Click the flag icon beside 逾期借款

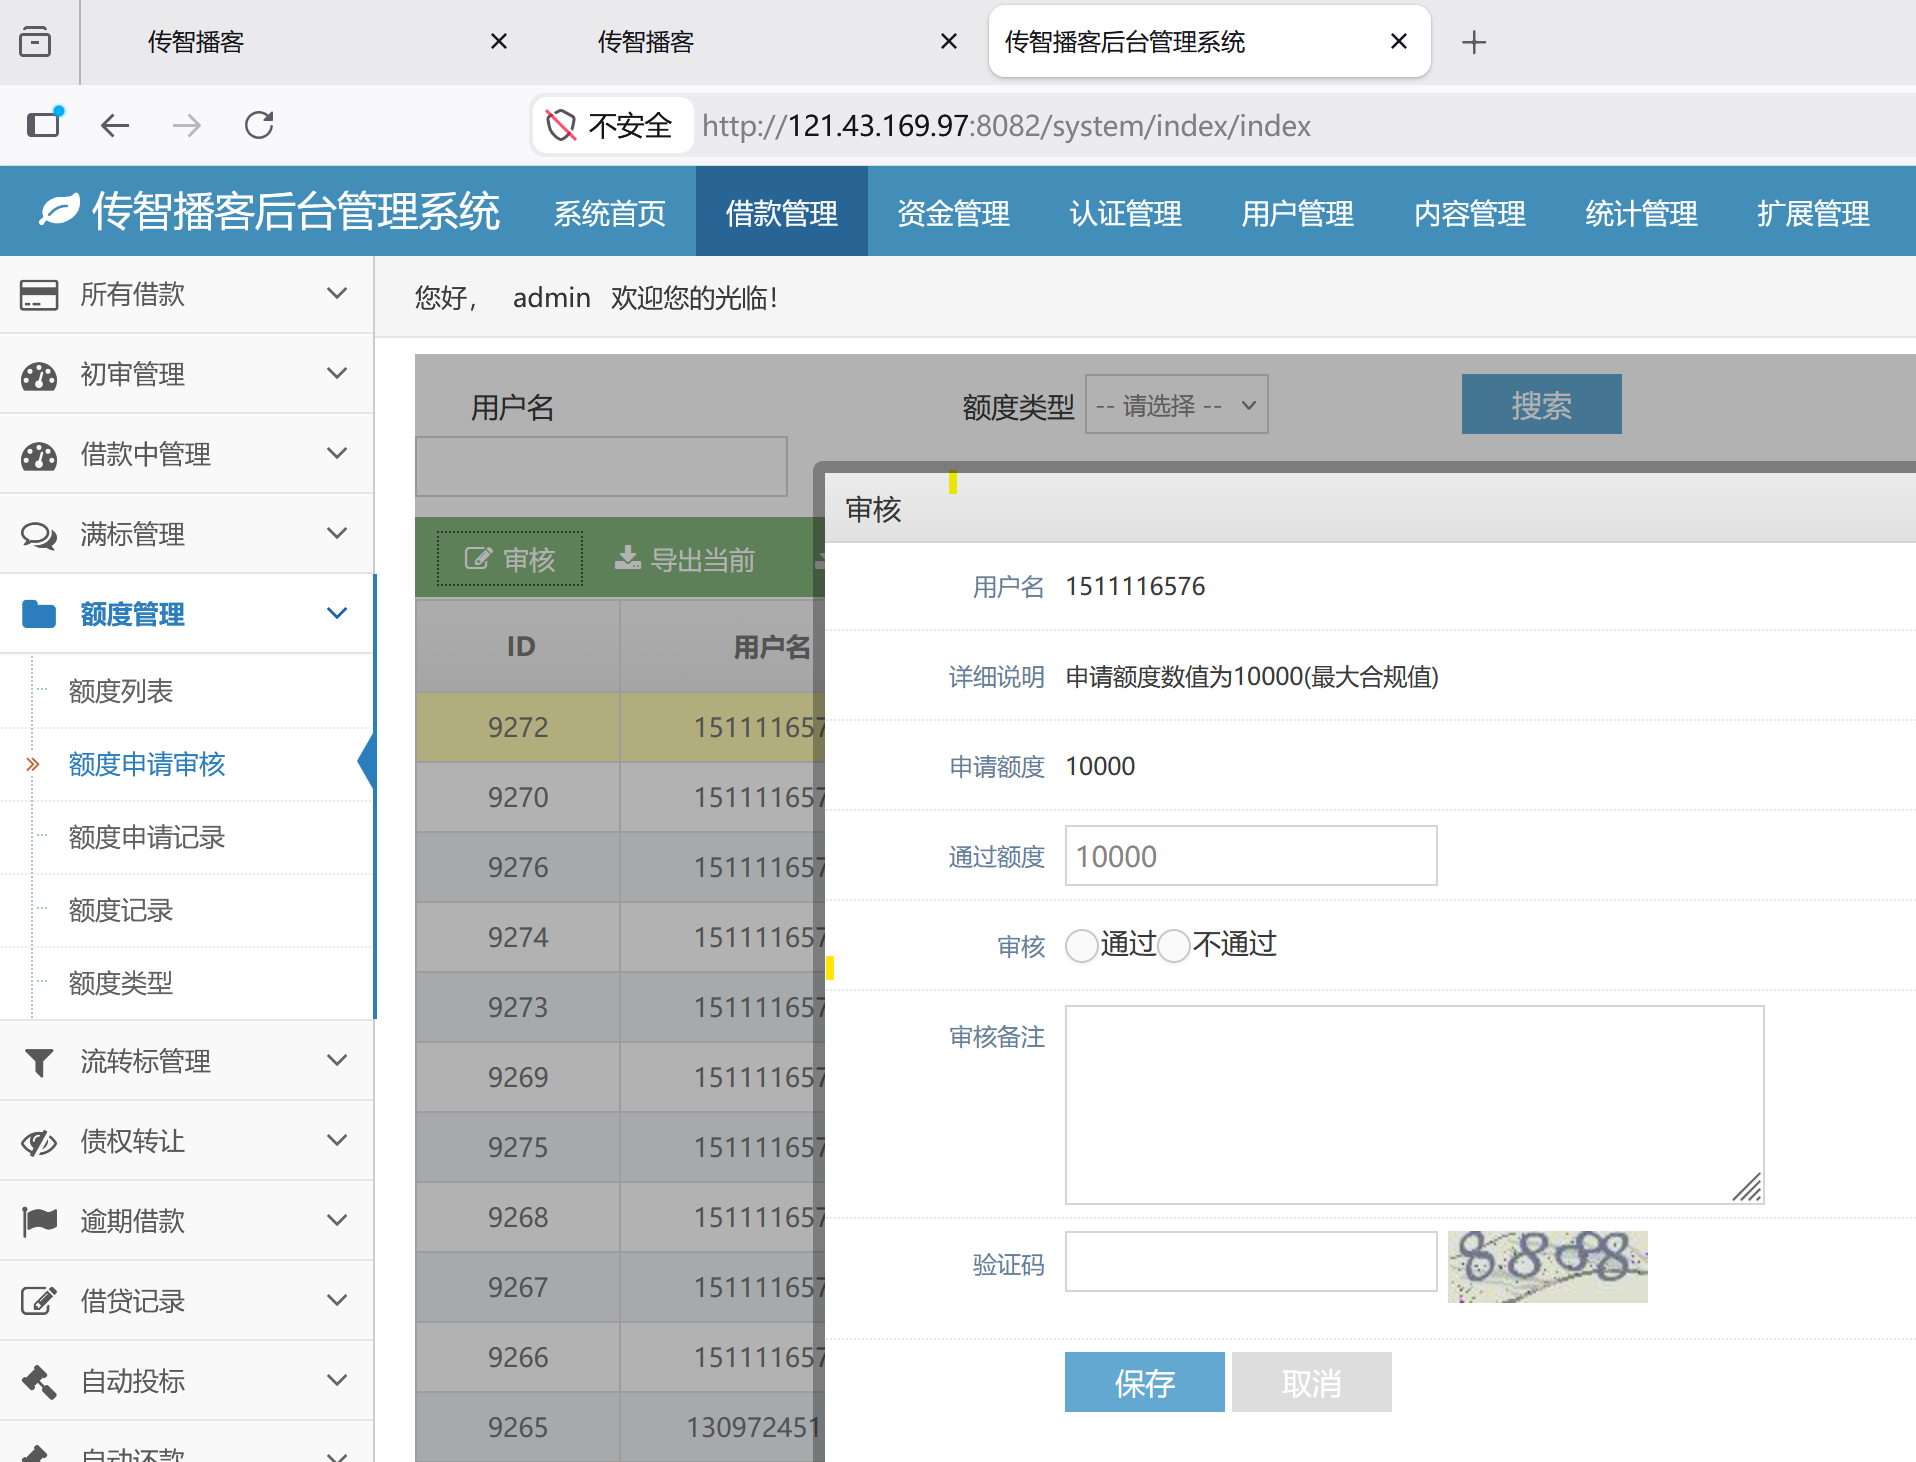click(x=39, y=1221)
